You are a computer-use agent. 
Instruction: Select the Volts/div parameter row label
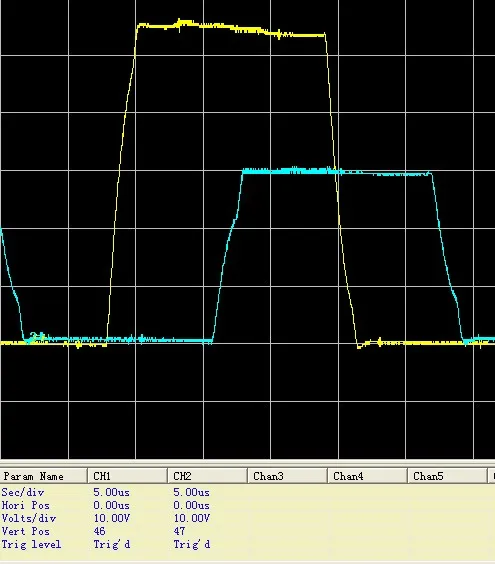pos(29,518)
